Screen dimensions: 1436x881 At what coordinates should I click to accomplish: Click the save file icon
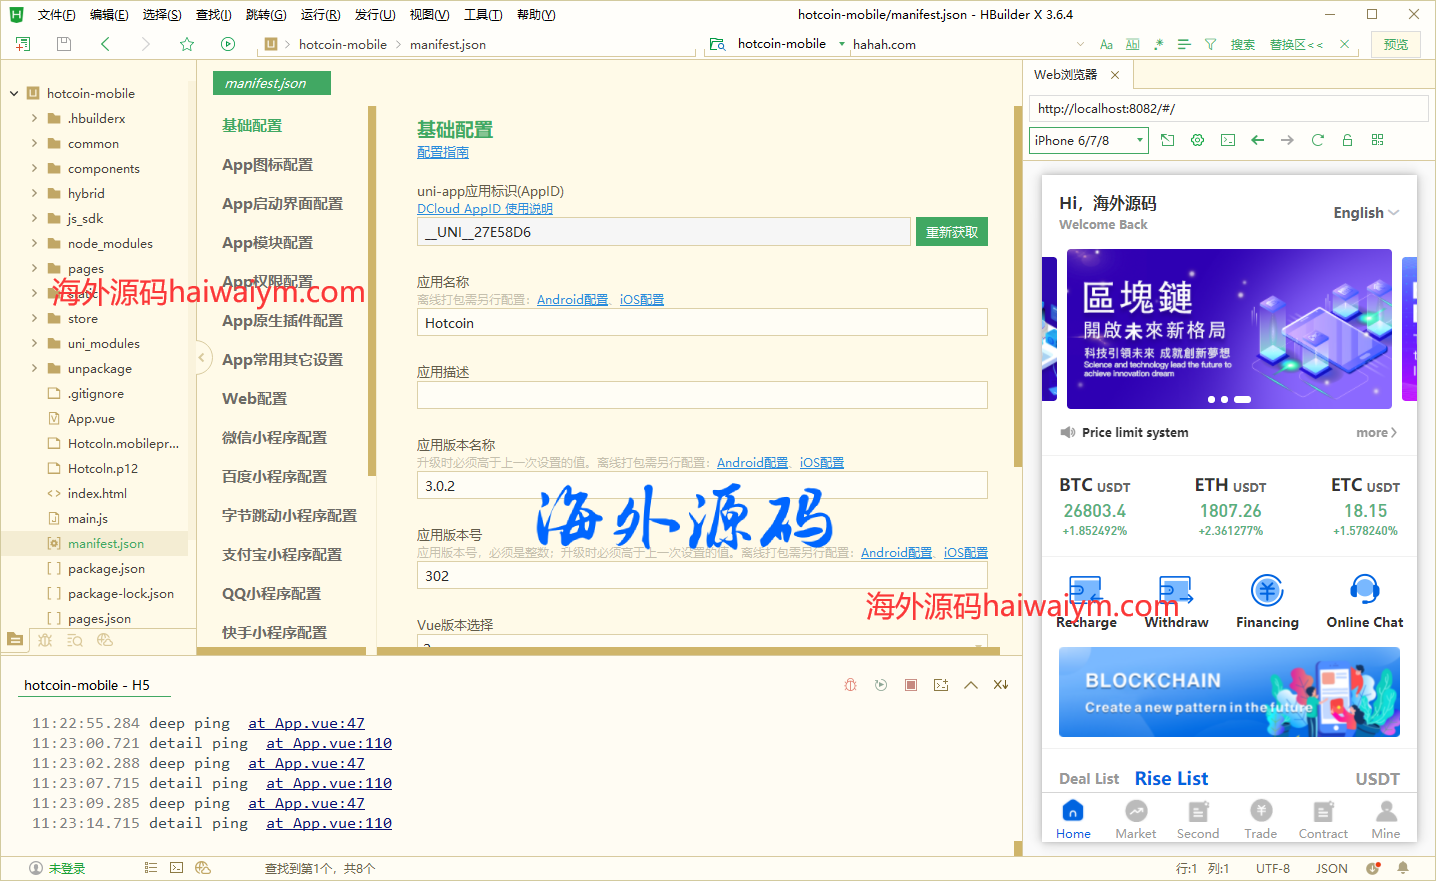pos(64,44)
